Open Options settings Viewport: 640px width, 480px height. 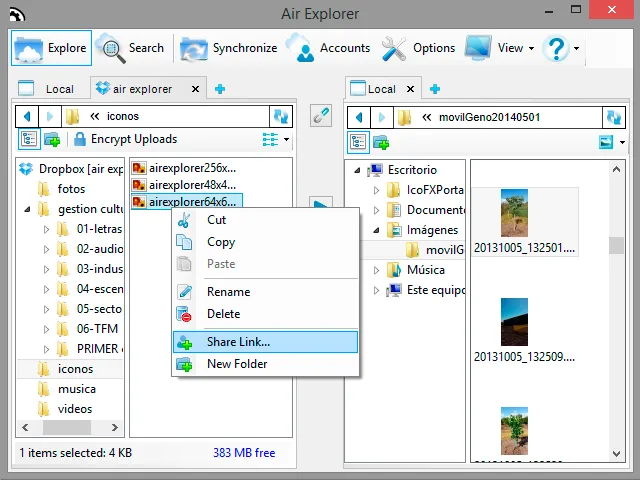tap(418, 48)
